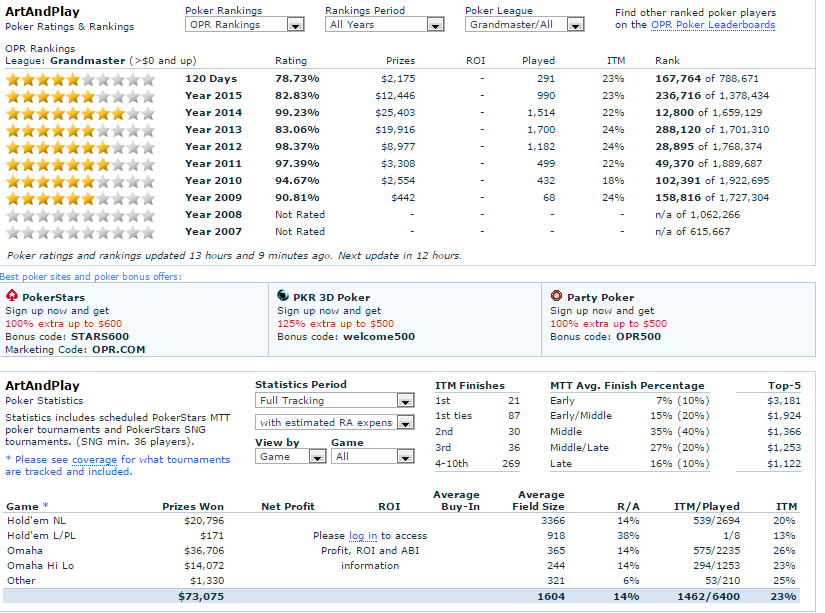The width and height of the screenshot is (825, 613).
Task: Click the 99.23% rating value
Action: click(x=297, y=113)
